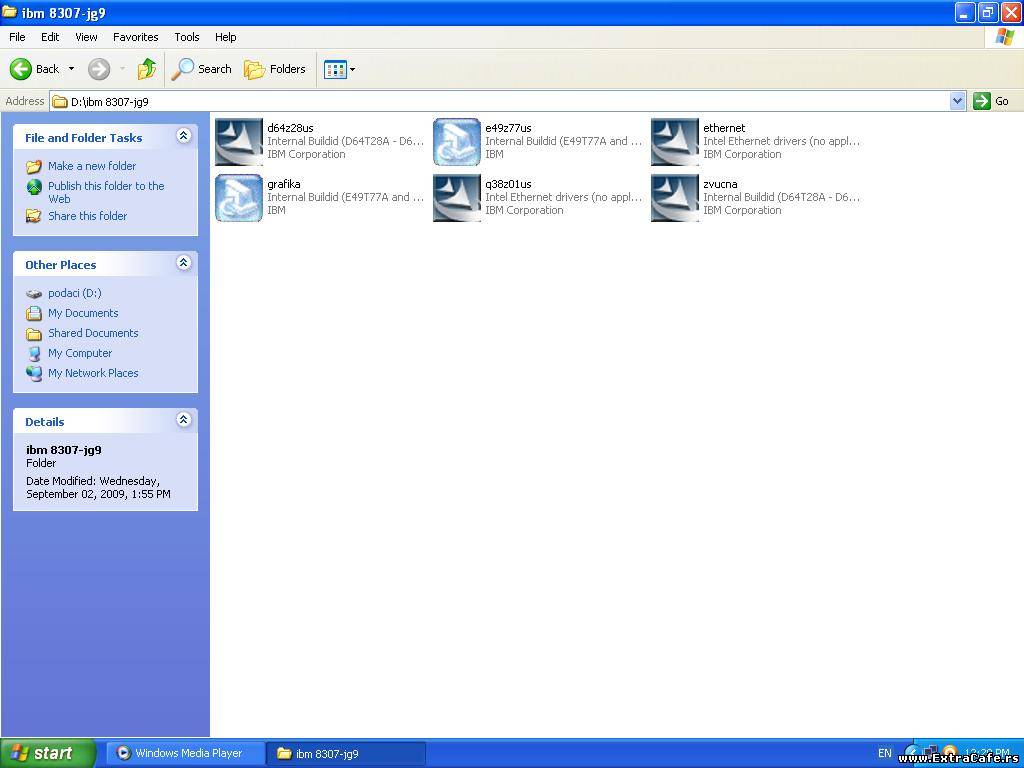Click the q38z01us file name

click(508, 184)
